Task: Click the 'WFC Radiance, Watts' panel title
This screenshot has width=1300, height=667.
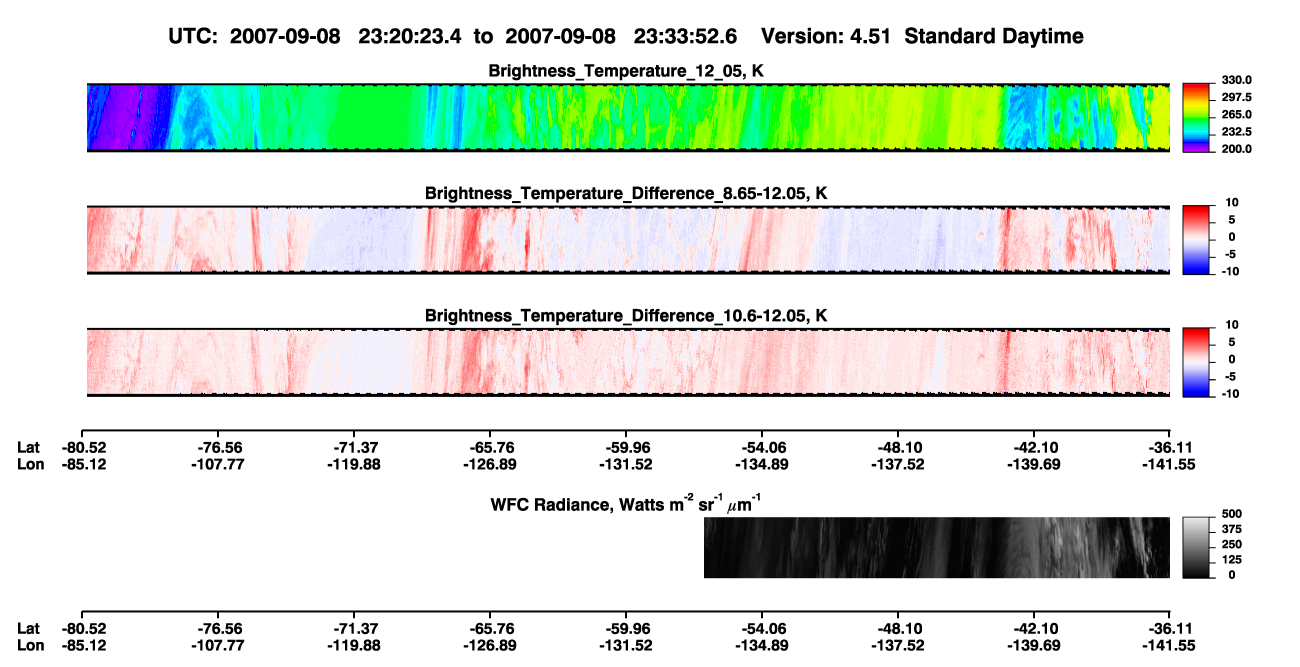Action: click(627, 503)
